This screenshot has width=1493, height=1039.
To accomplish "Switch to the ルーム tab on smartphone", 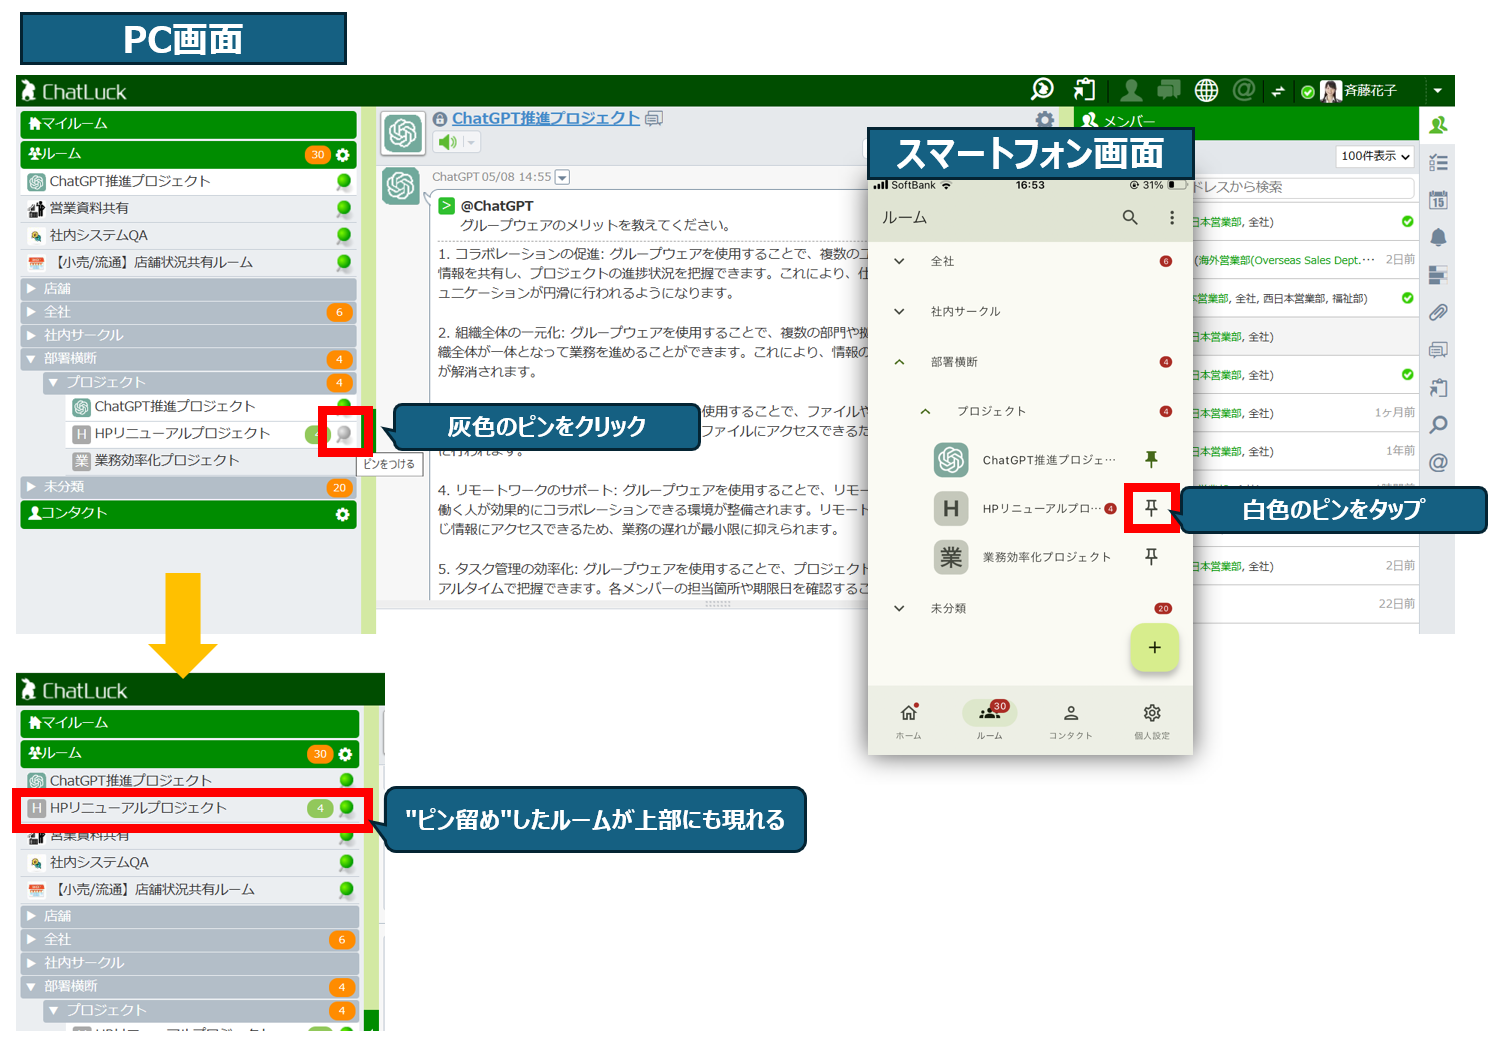I will point(989,720).
